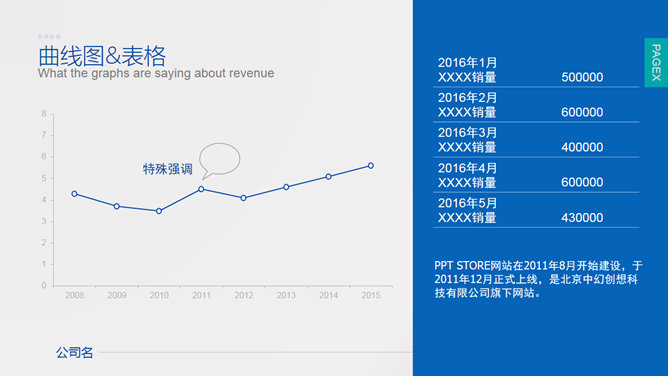Viewport: 668px width, 376px height.
Task: Click the 2013 data point marker
Action: tap(286, 187)
